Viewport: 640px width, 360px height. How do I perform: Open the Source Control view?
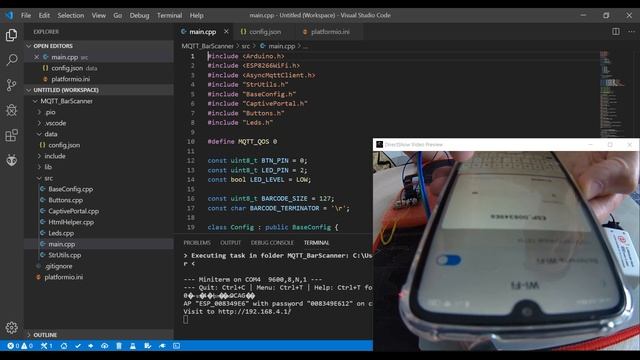click(x=11, y=85)
